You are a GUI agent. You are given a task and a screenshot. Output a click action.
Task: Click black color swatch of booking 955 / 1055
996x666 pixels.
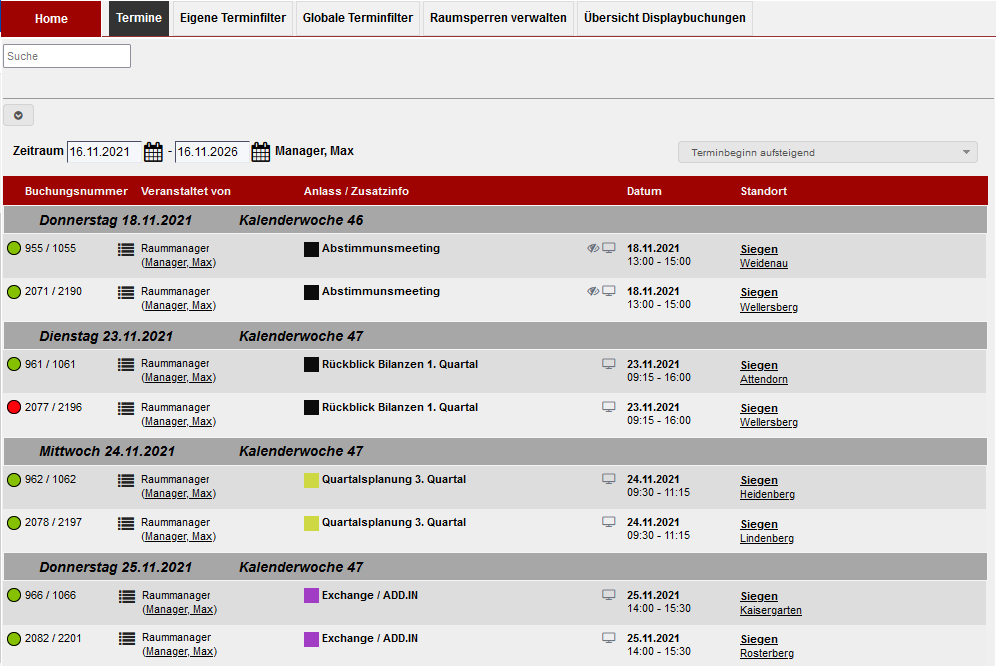(x=311, y=249)
